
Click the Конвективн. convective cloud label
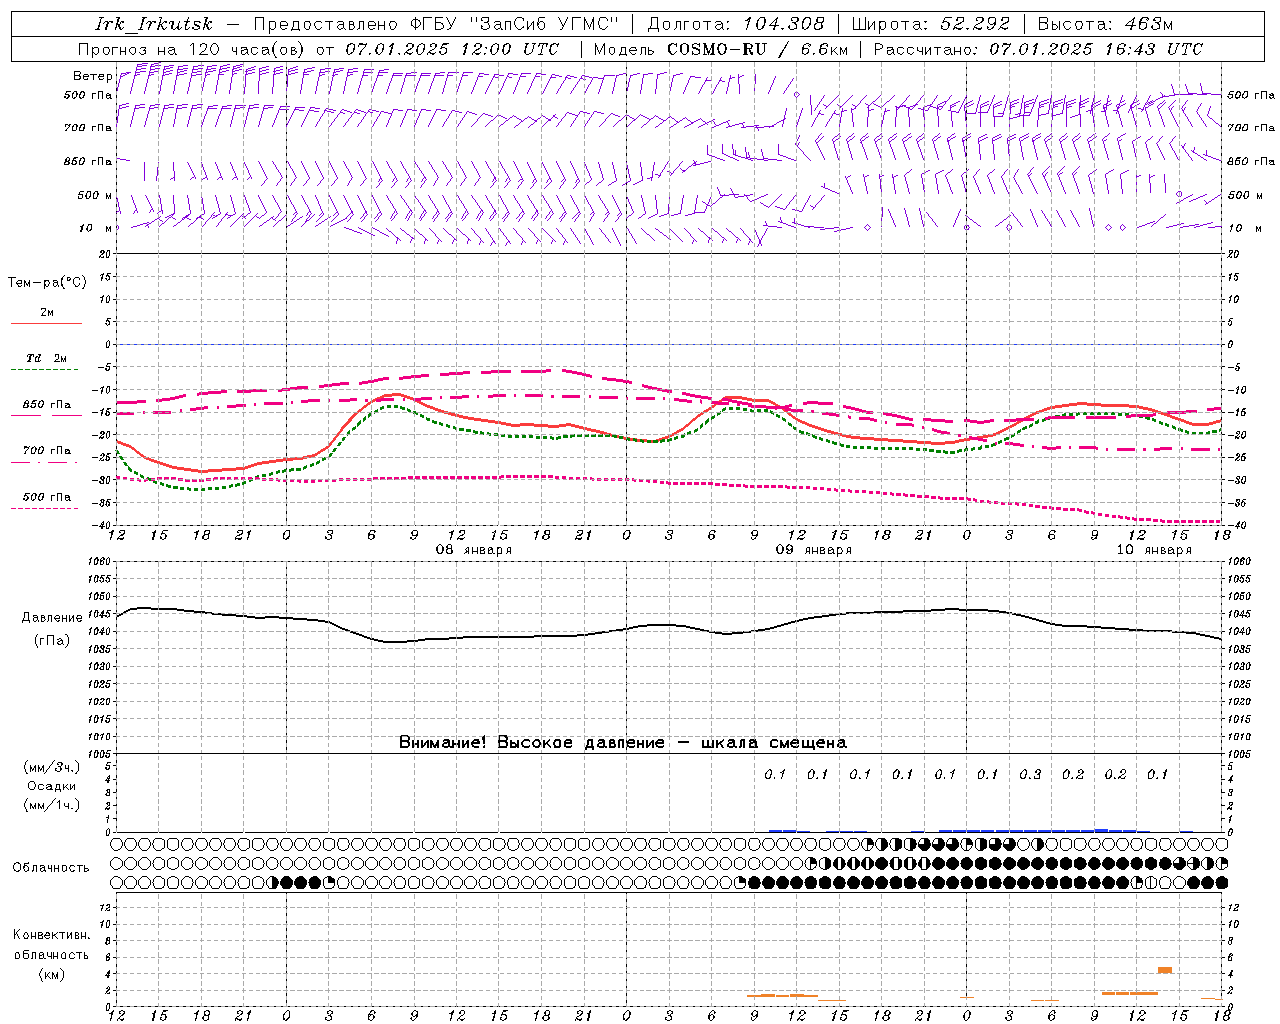tap(51, 935)
